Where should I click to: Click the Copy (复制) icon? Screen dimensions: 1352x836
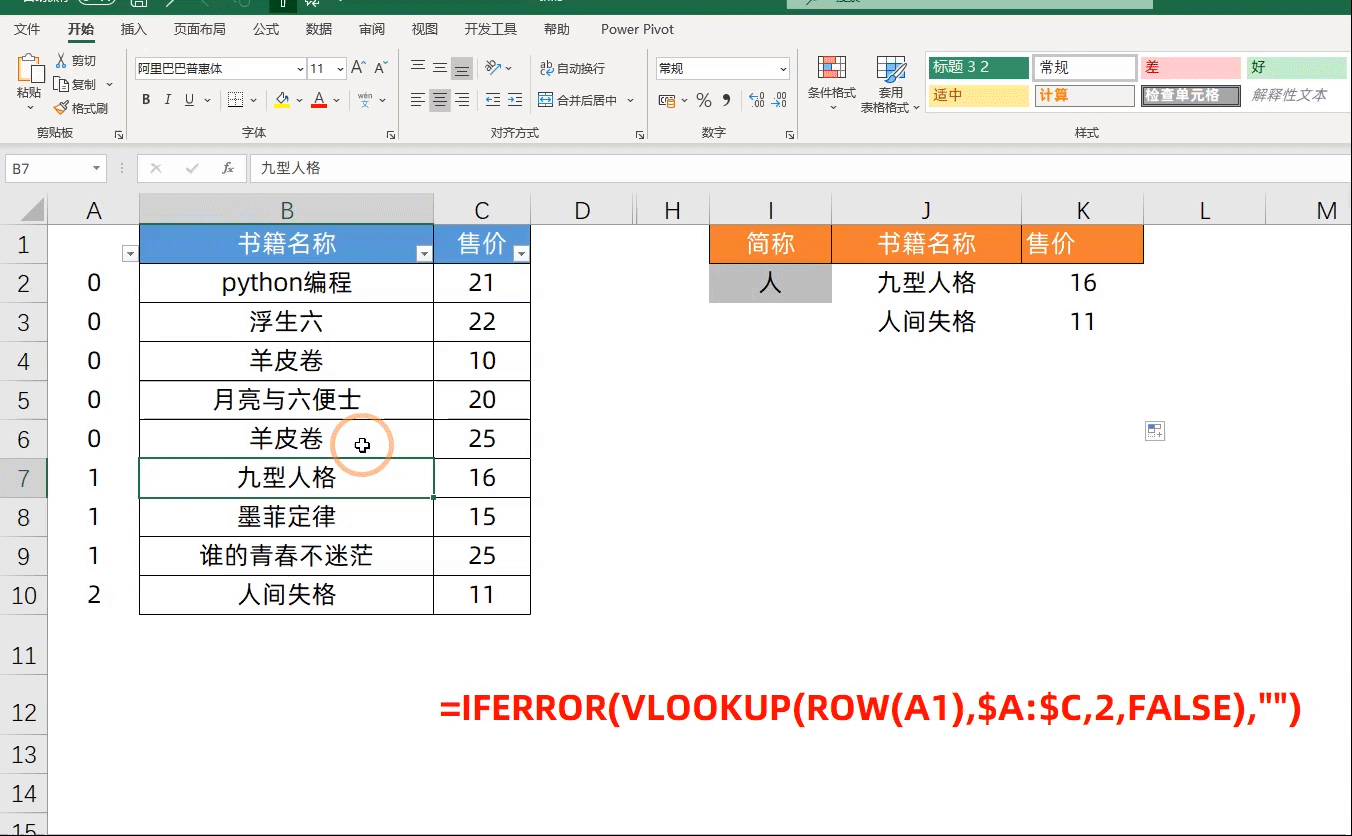pos(61,85)
